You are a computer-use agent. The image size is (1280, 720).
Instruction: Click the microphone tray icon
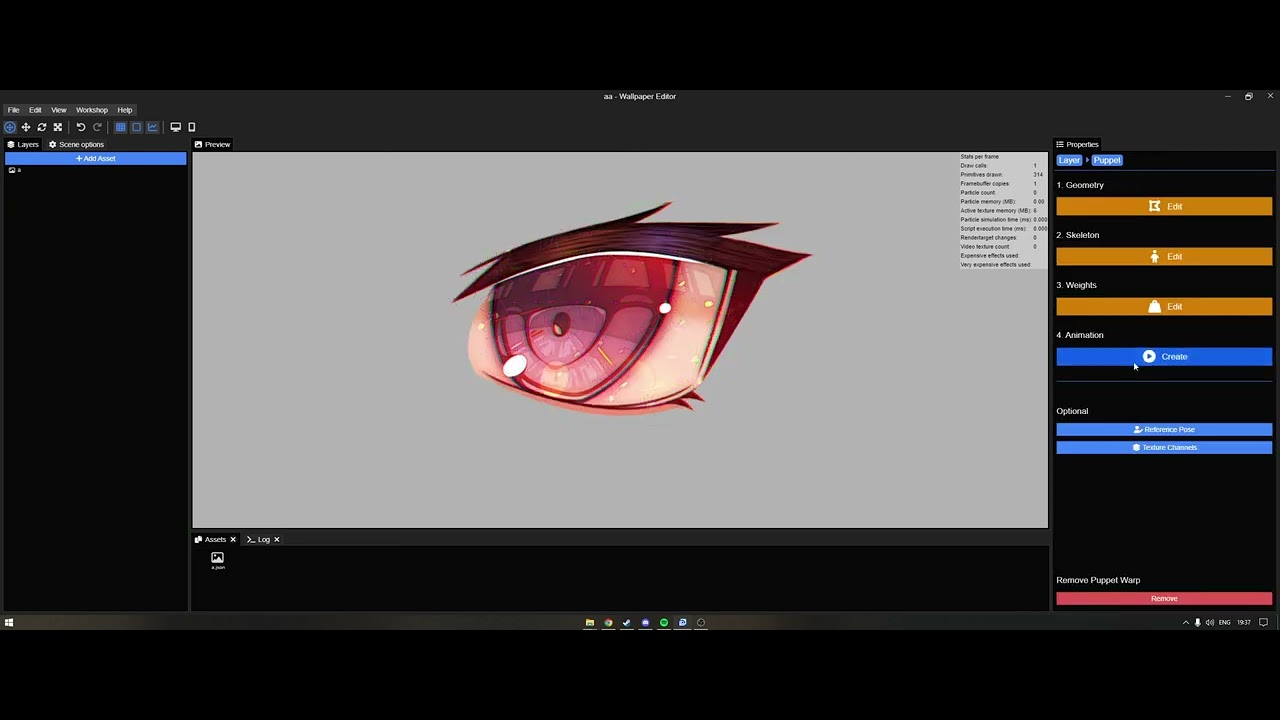pyautogui.click(x=1198, y=622)
